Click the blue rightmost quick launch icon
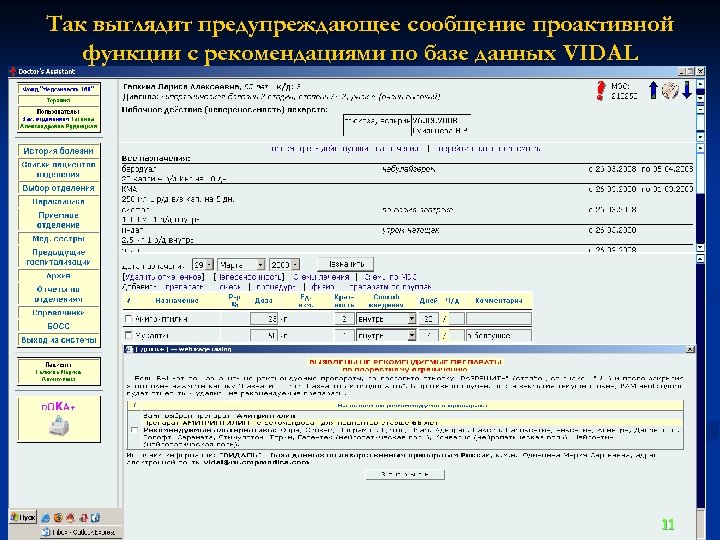The image size is (720, 540). point(95,518)
